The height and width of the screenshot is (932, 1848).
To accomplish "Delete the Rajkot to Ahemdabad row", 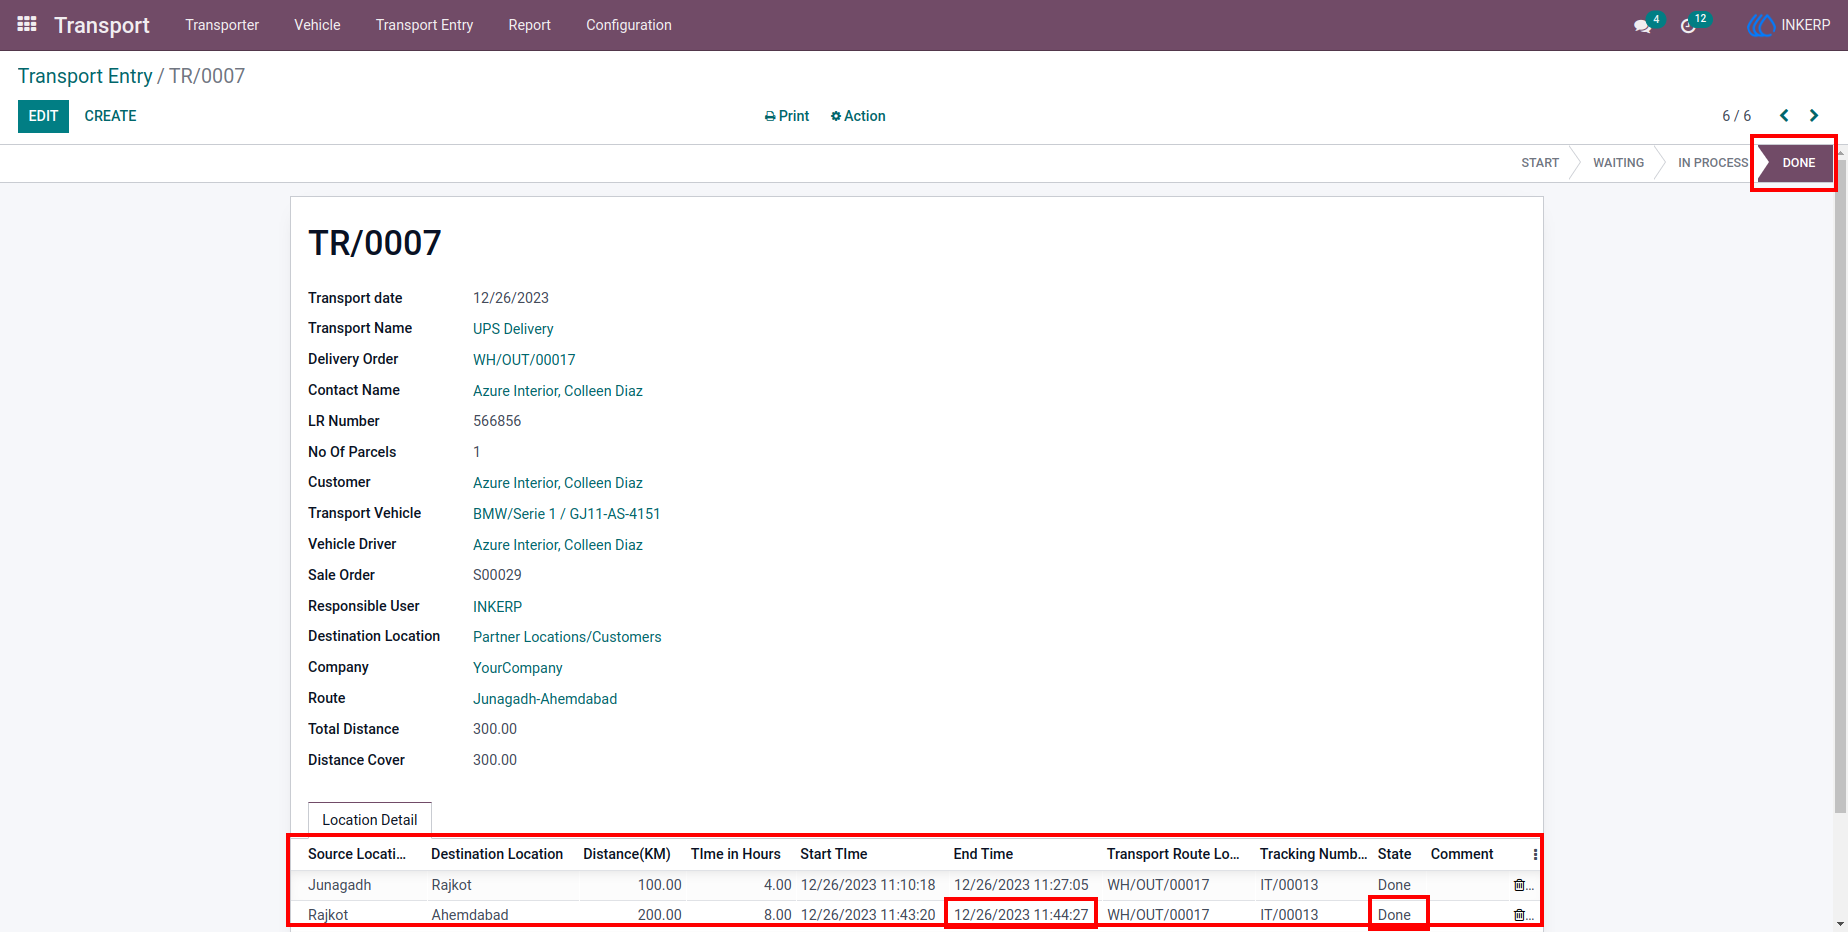I will pyautogui.click(x=1519, y=915).
